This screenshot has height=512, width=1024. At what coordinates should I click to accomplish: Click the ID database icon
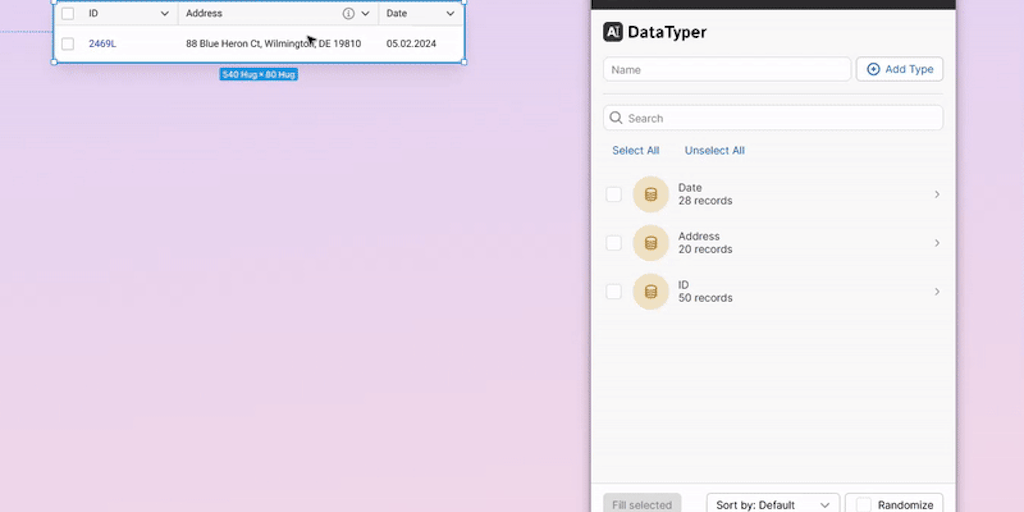click(x=651, y=291)
